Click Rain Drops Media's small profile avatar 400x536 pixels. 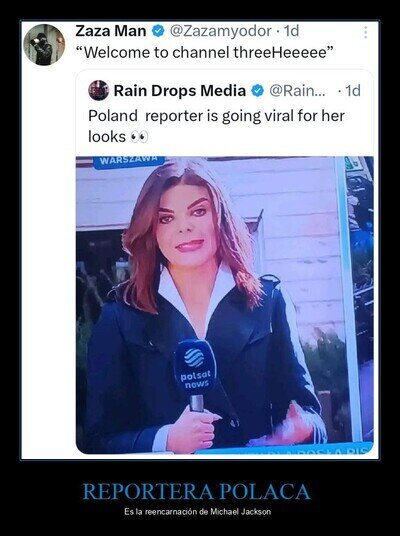point(98,91)
